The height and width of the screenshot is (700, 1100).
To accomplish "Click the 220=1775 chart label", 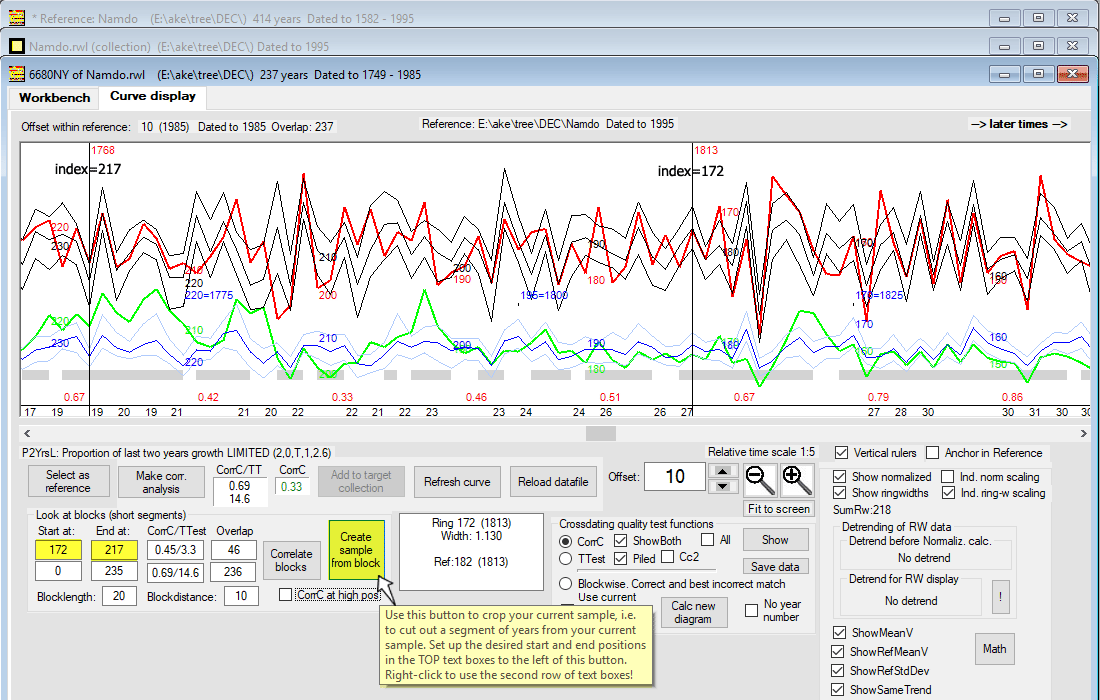I will coord(209,295).
